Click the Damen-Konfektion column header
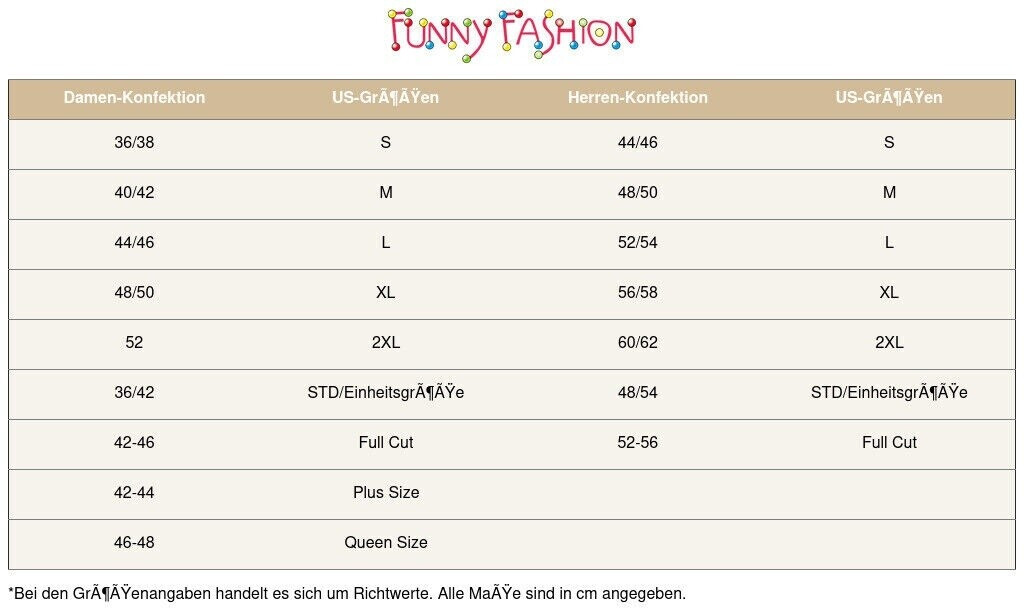Viewport: 1024px width, 608px height. 134,98
